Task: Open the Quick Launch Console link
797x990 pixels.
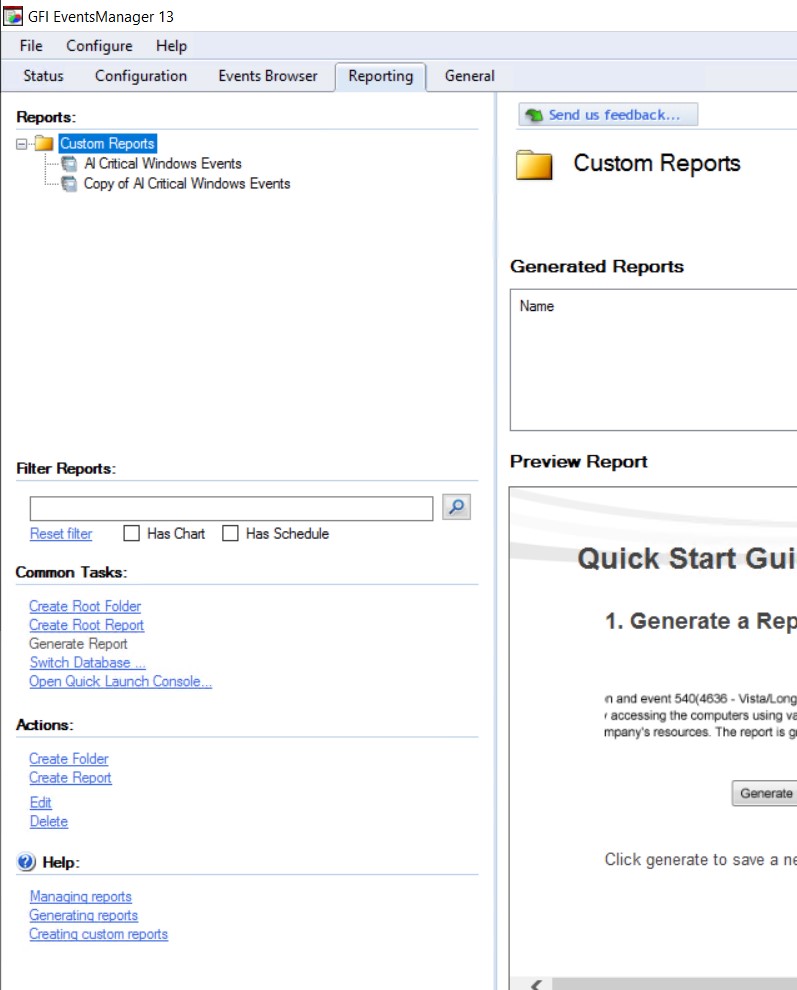Action: coord(120,682)
